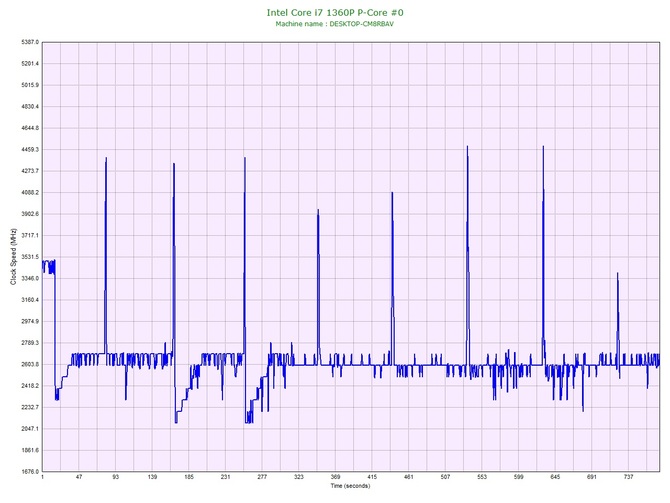Click the 369 time axis tick label
This screenshot has height=503, width=670.
(x=336, y=477)
